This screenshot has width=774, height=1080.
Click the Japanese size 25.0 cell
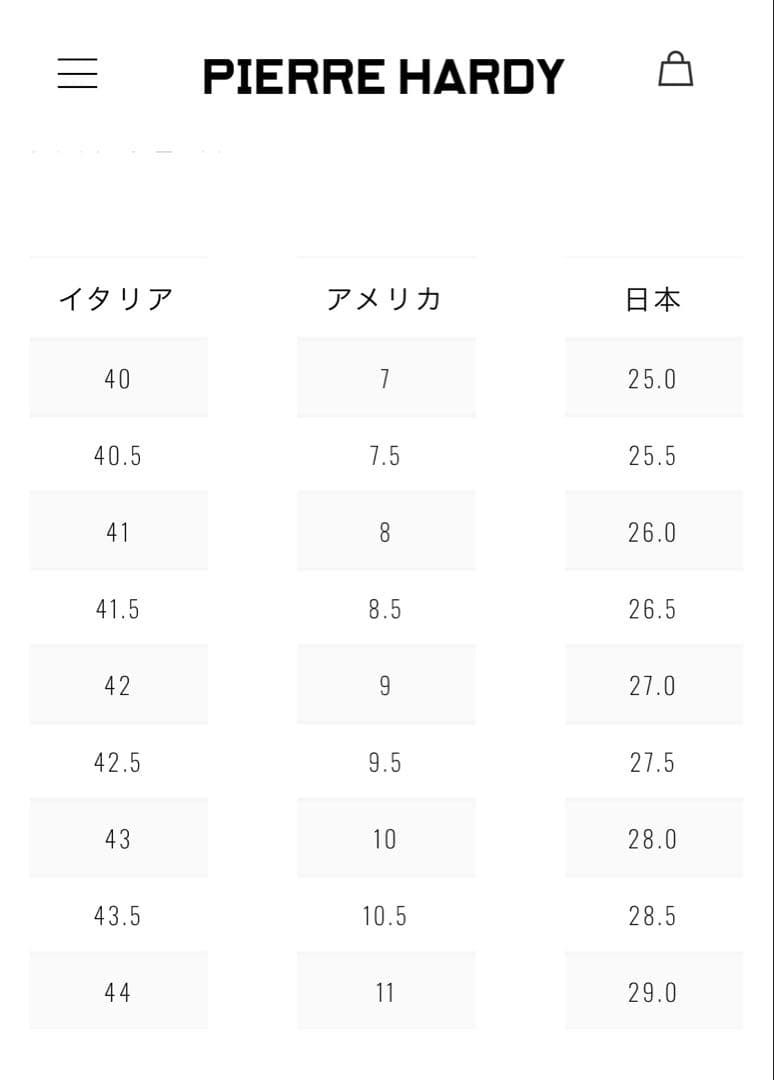tap(654, 378)
